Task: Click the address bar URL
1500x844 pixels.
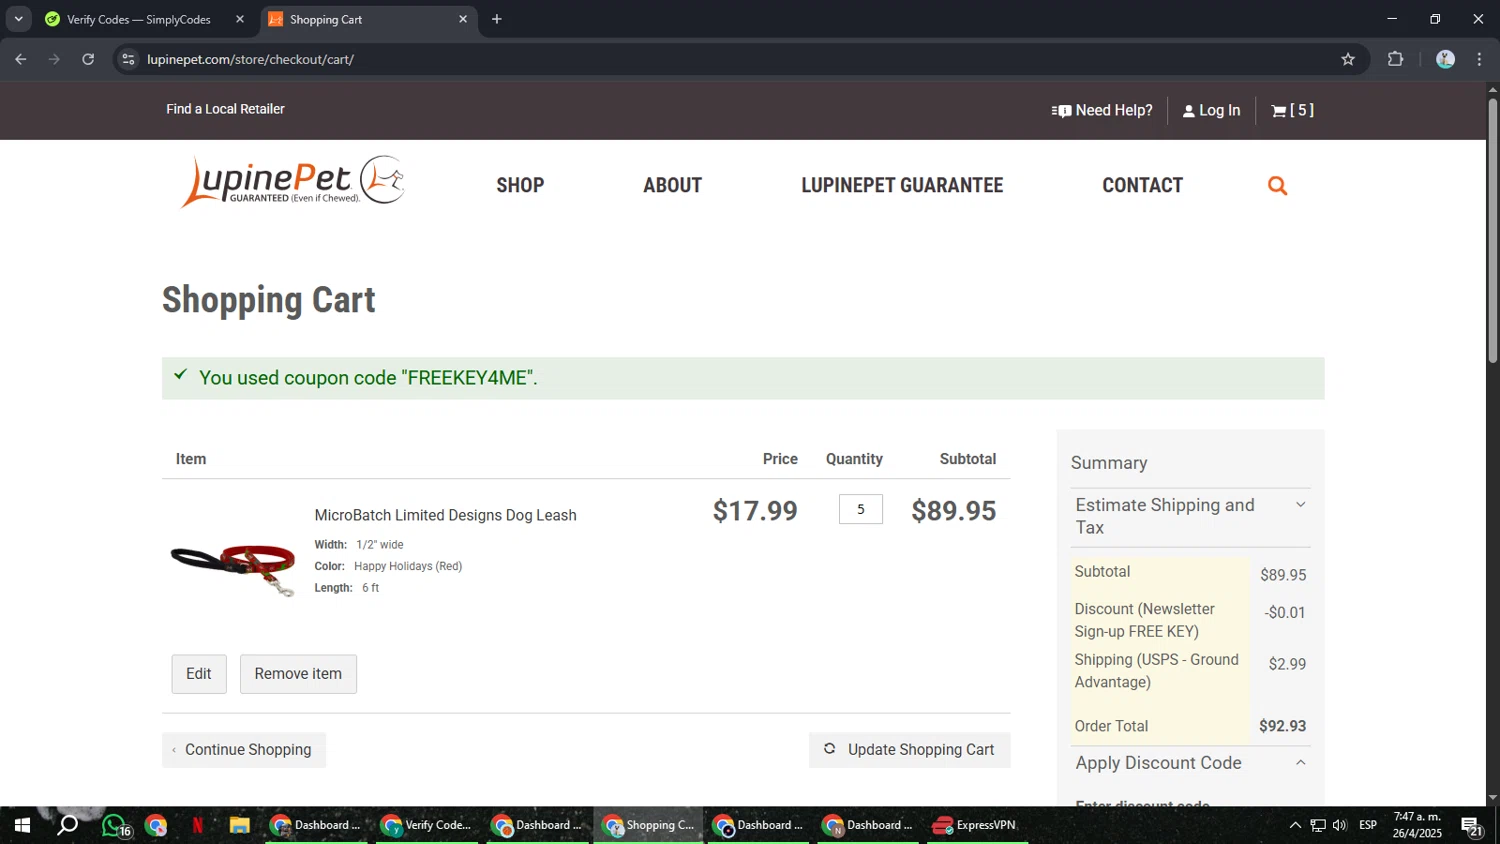Action: [250, 59]
